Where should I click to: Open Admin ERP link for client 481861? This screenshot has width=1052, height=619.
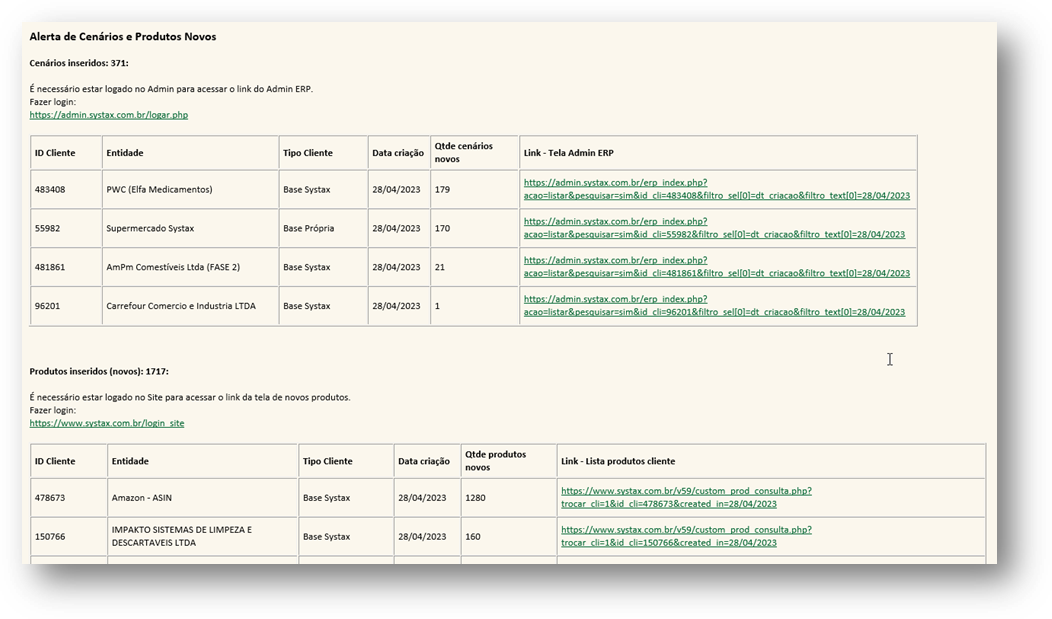(717, 267)
